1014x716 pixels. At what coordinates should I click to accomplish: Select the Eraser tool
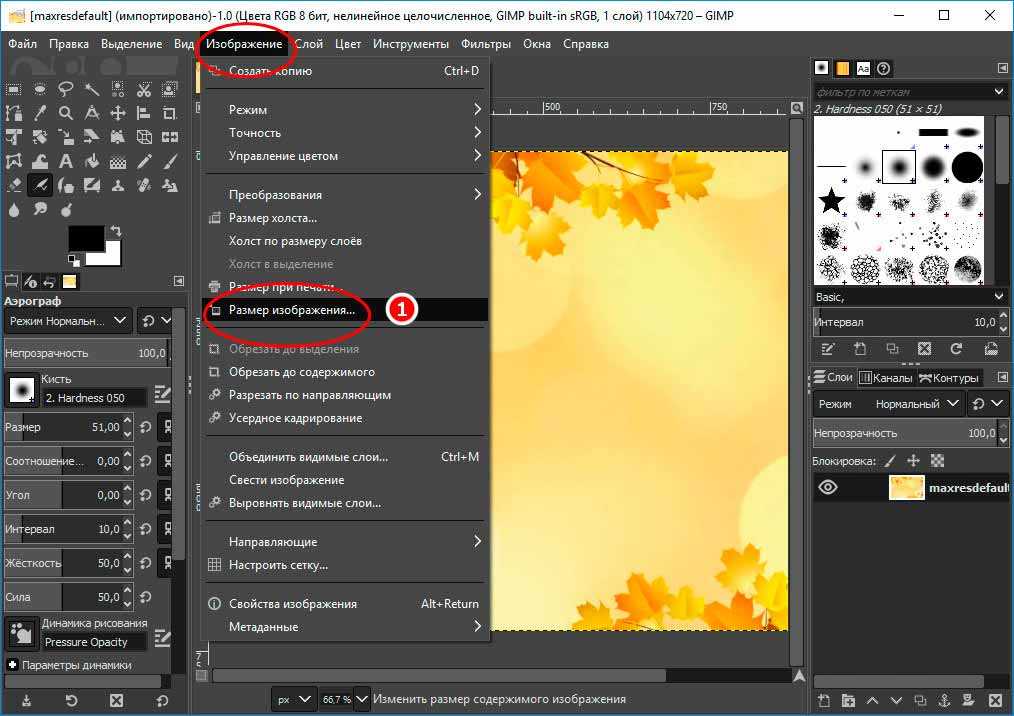[14, 185]
